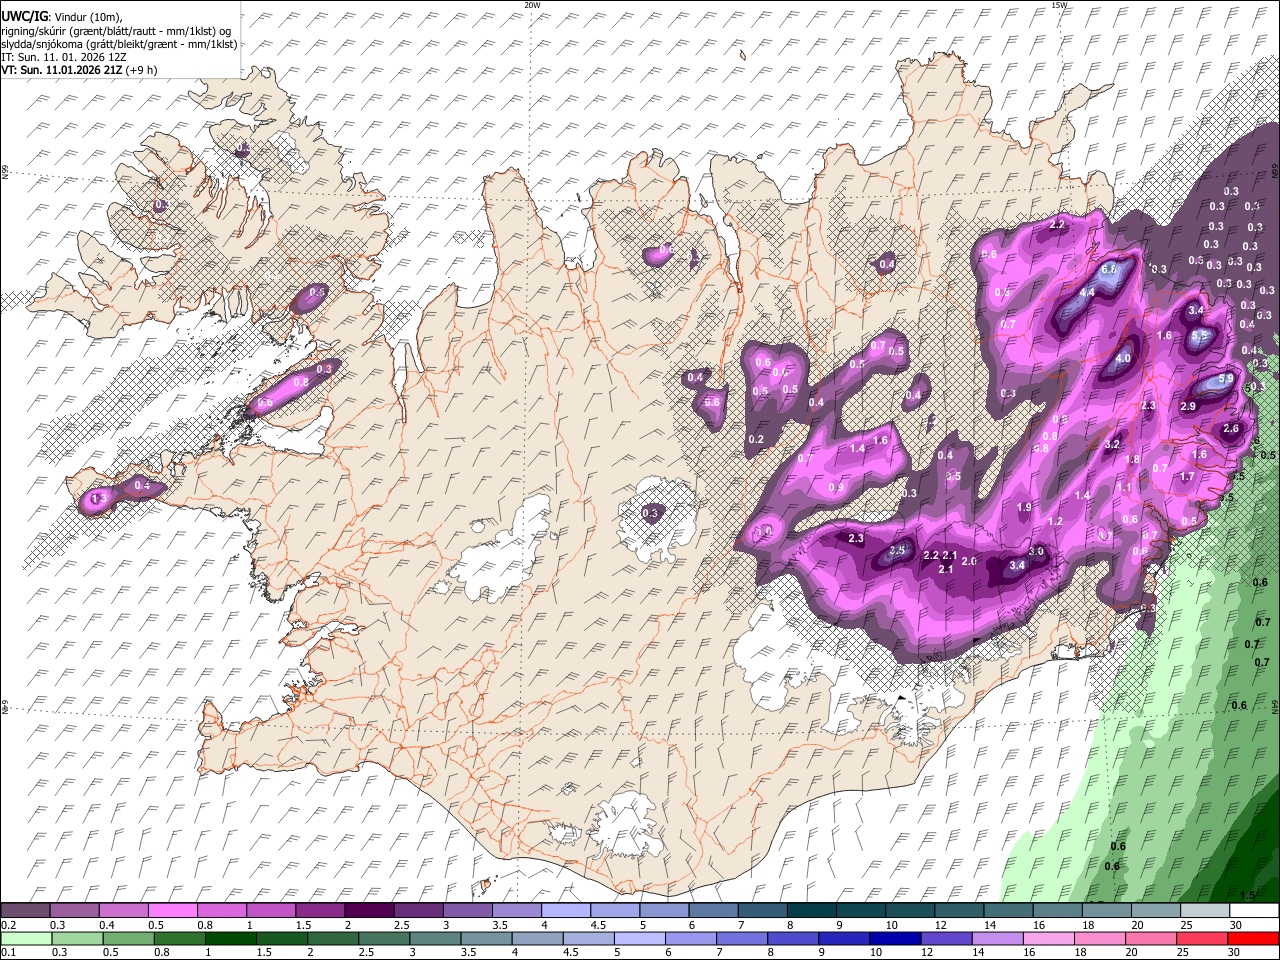The image size is (1280, 960).
Task: Click the lower scale's '0.1' tick label
Action: (x=8, y=952)
